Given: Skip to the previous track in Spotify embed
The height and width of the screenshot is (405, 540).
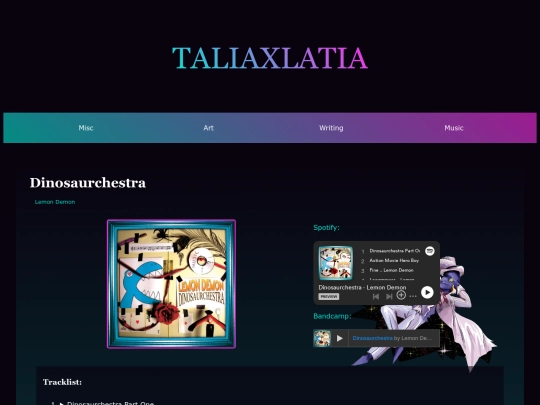Looking at the screenshot, I should 376,296.
